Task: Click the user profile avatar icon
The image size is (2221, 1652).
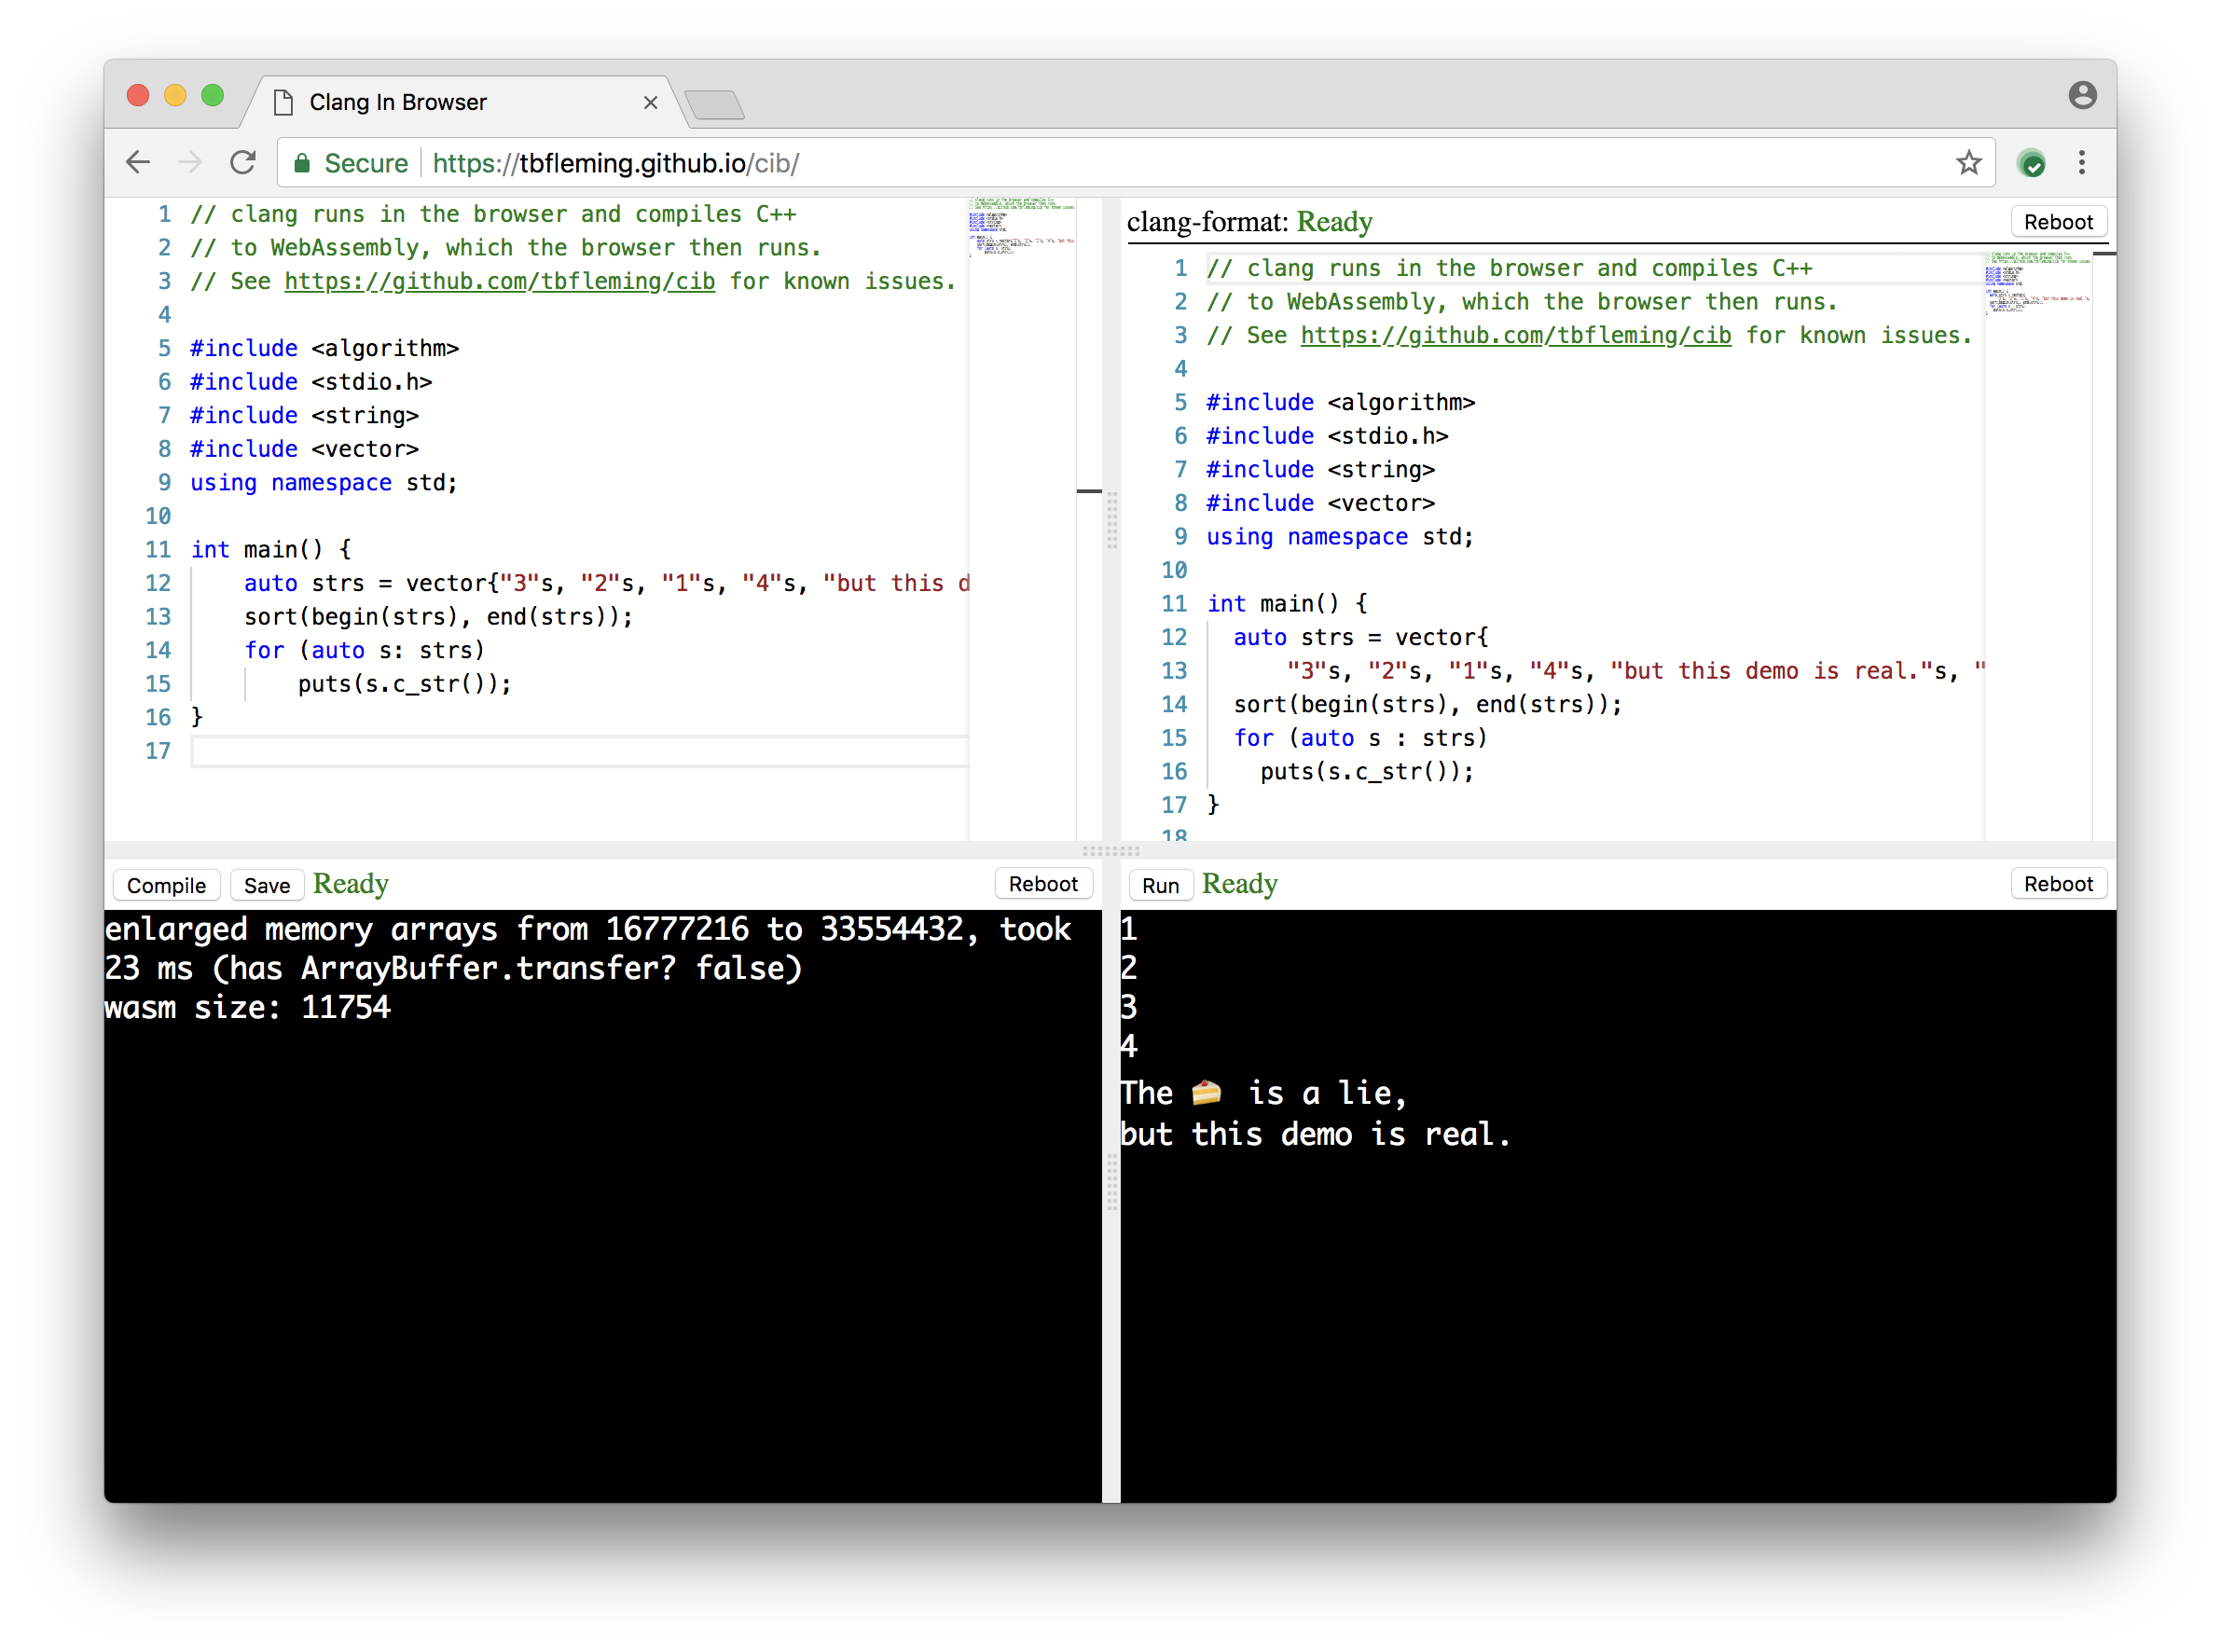Action: coord(2082,95)
